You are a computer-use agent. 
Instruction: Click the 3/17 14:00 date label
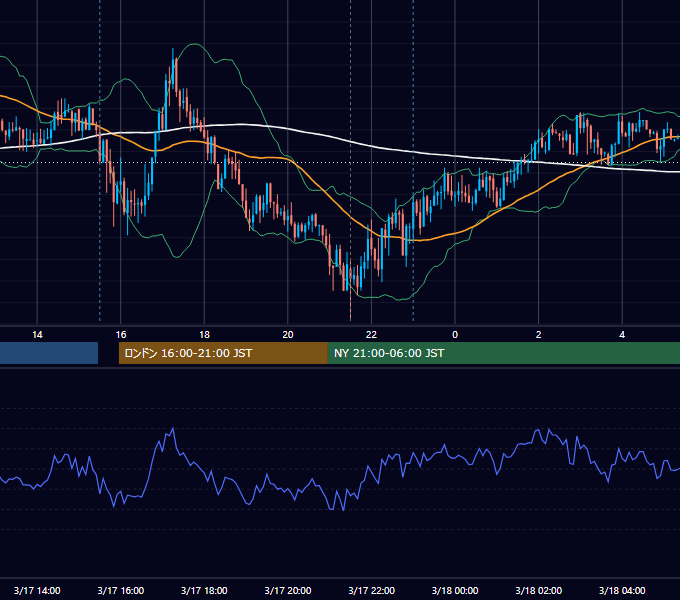point(37,590)
